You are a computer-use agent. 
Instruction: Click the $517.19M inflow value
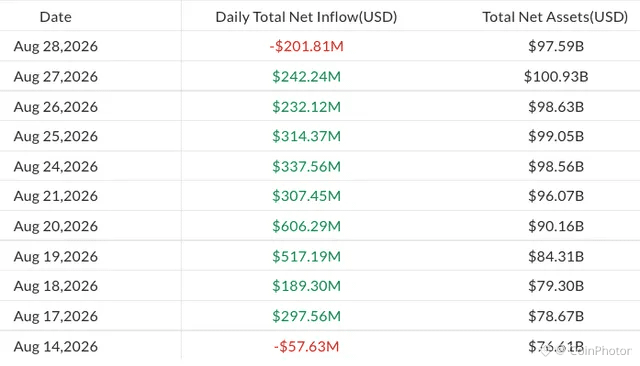[x=306, y=256]
